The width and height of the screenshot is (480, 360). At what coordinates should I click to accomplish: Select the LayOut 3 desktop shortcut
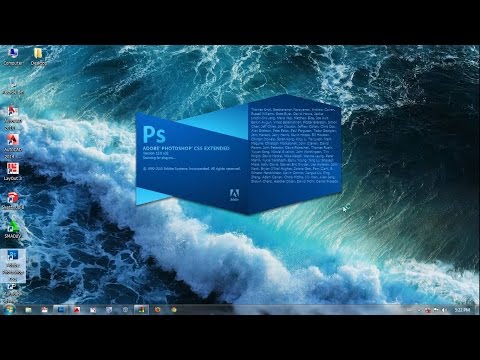coord(13,172)
